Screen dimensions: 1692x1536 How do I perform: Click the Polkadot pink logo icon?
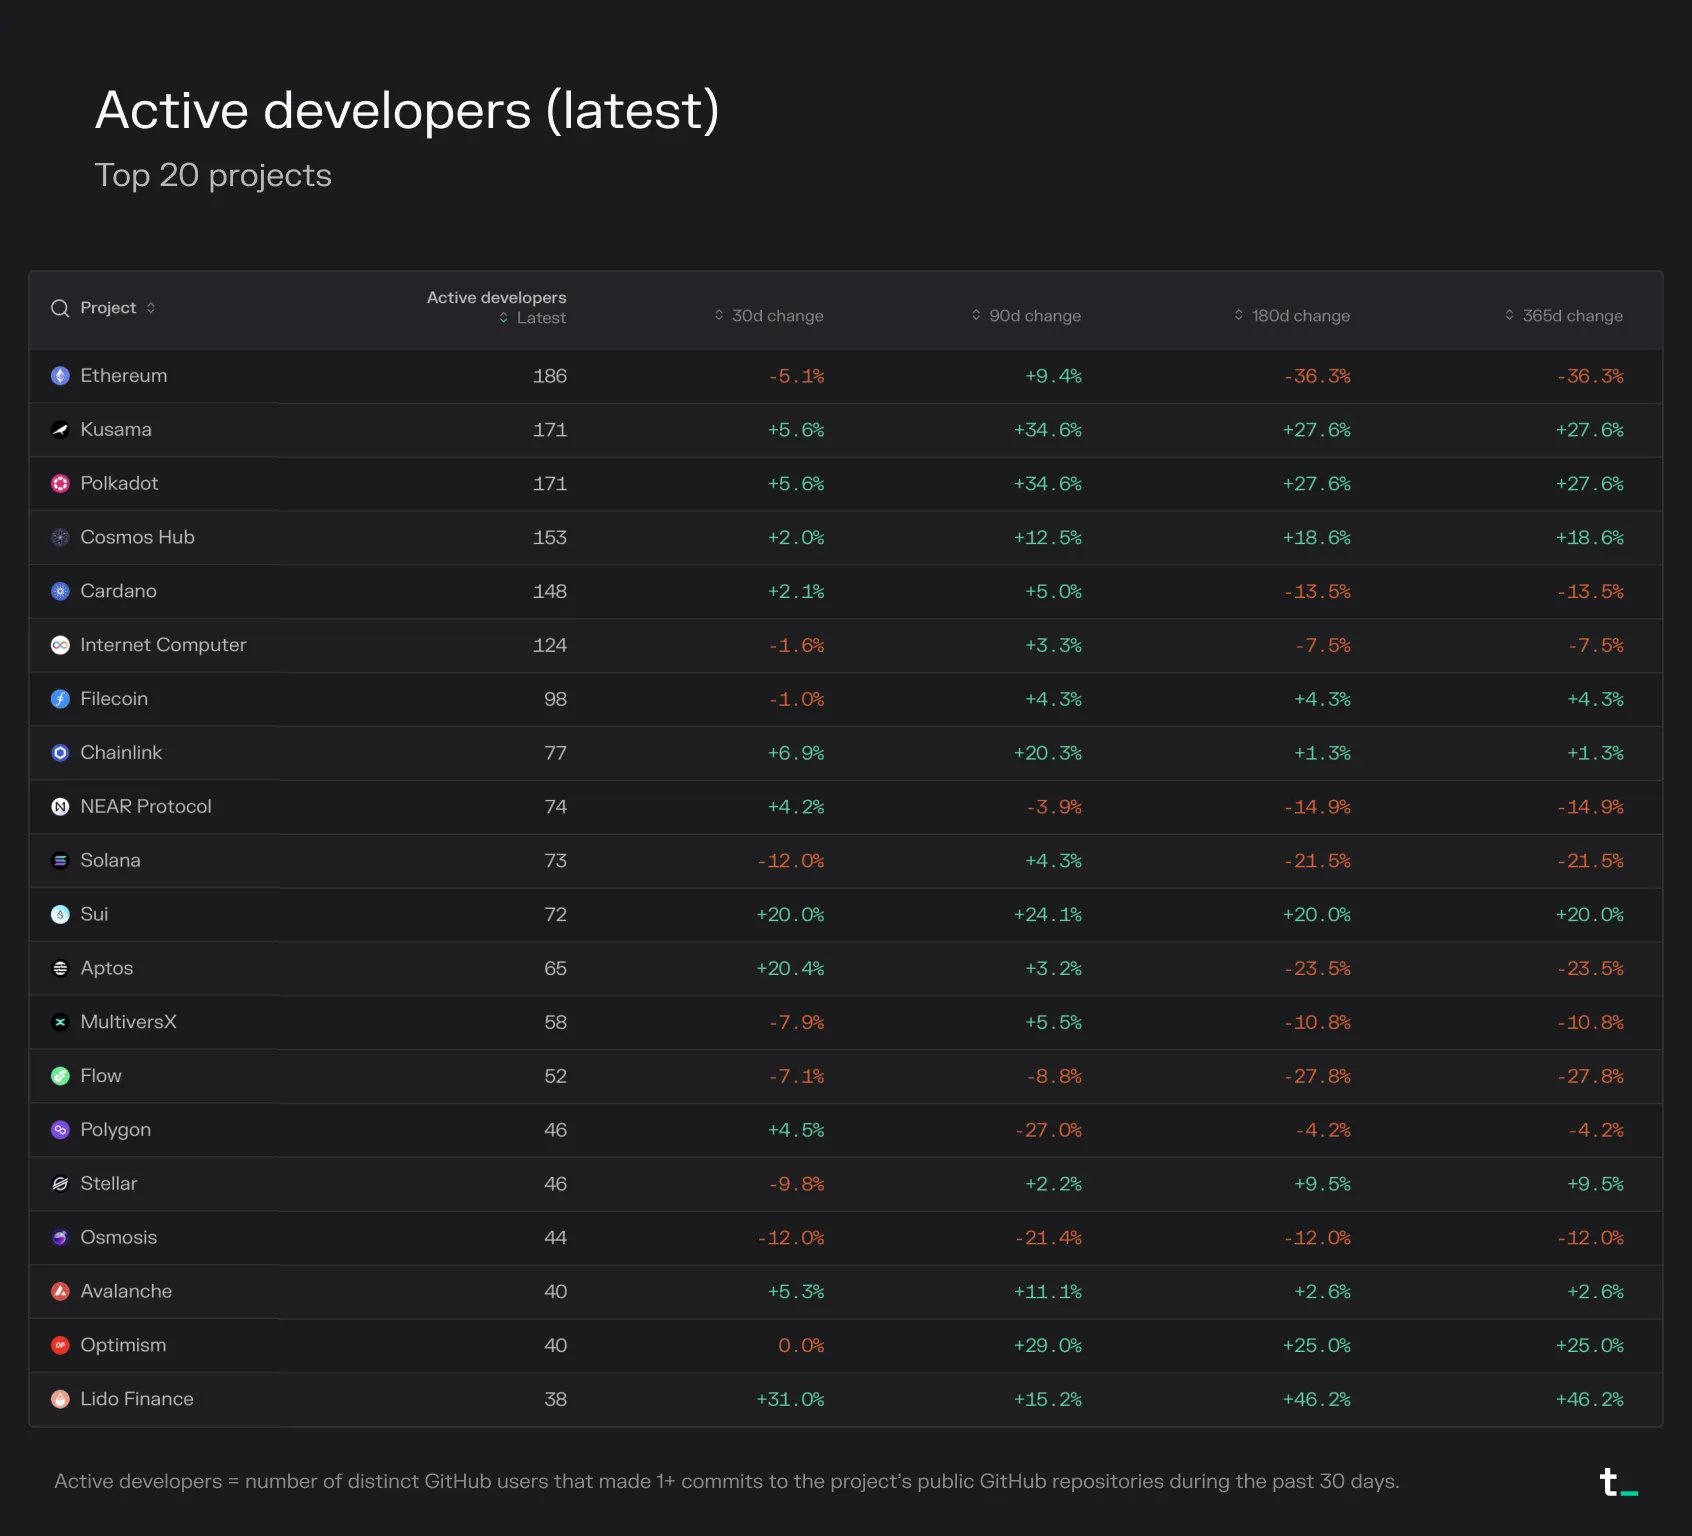pyautogui.click(x=60, y=484)
